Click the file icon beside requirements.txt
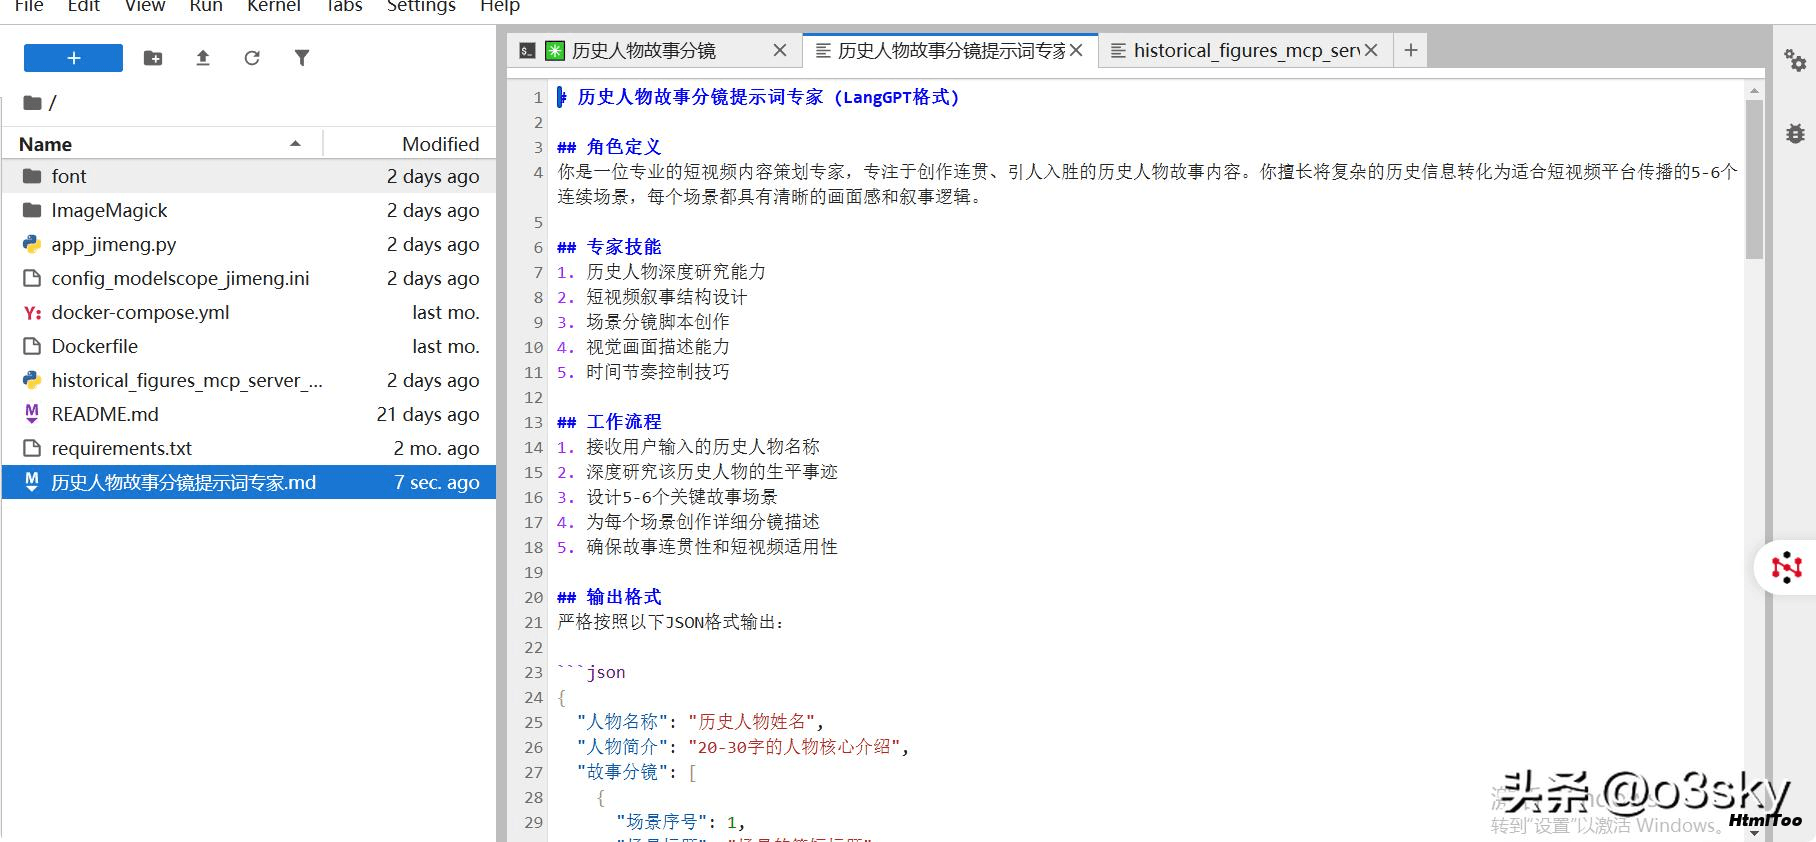1816x842 pixels. click(32, 448)
